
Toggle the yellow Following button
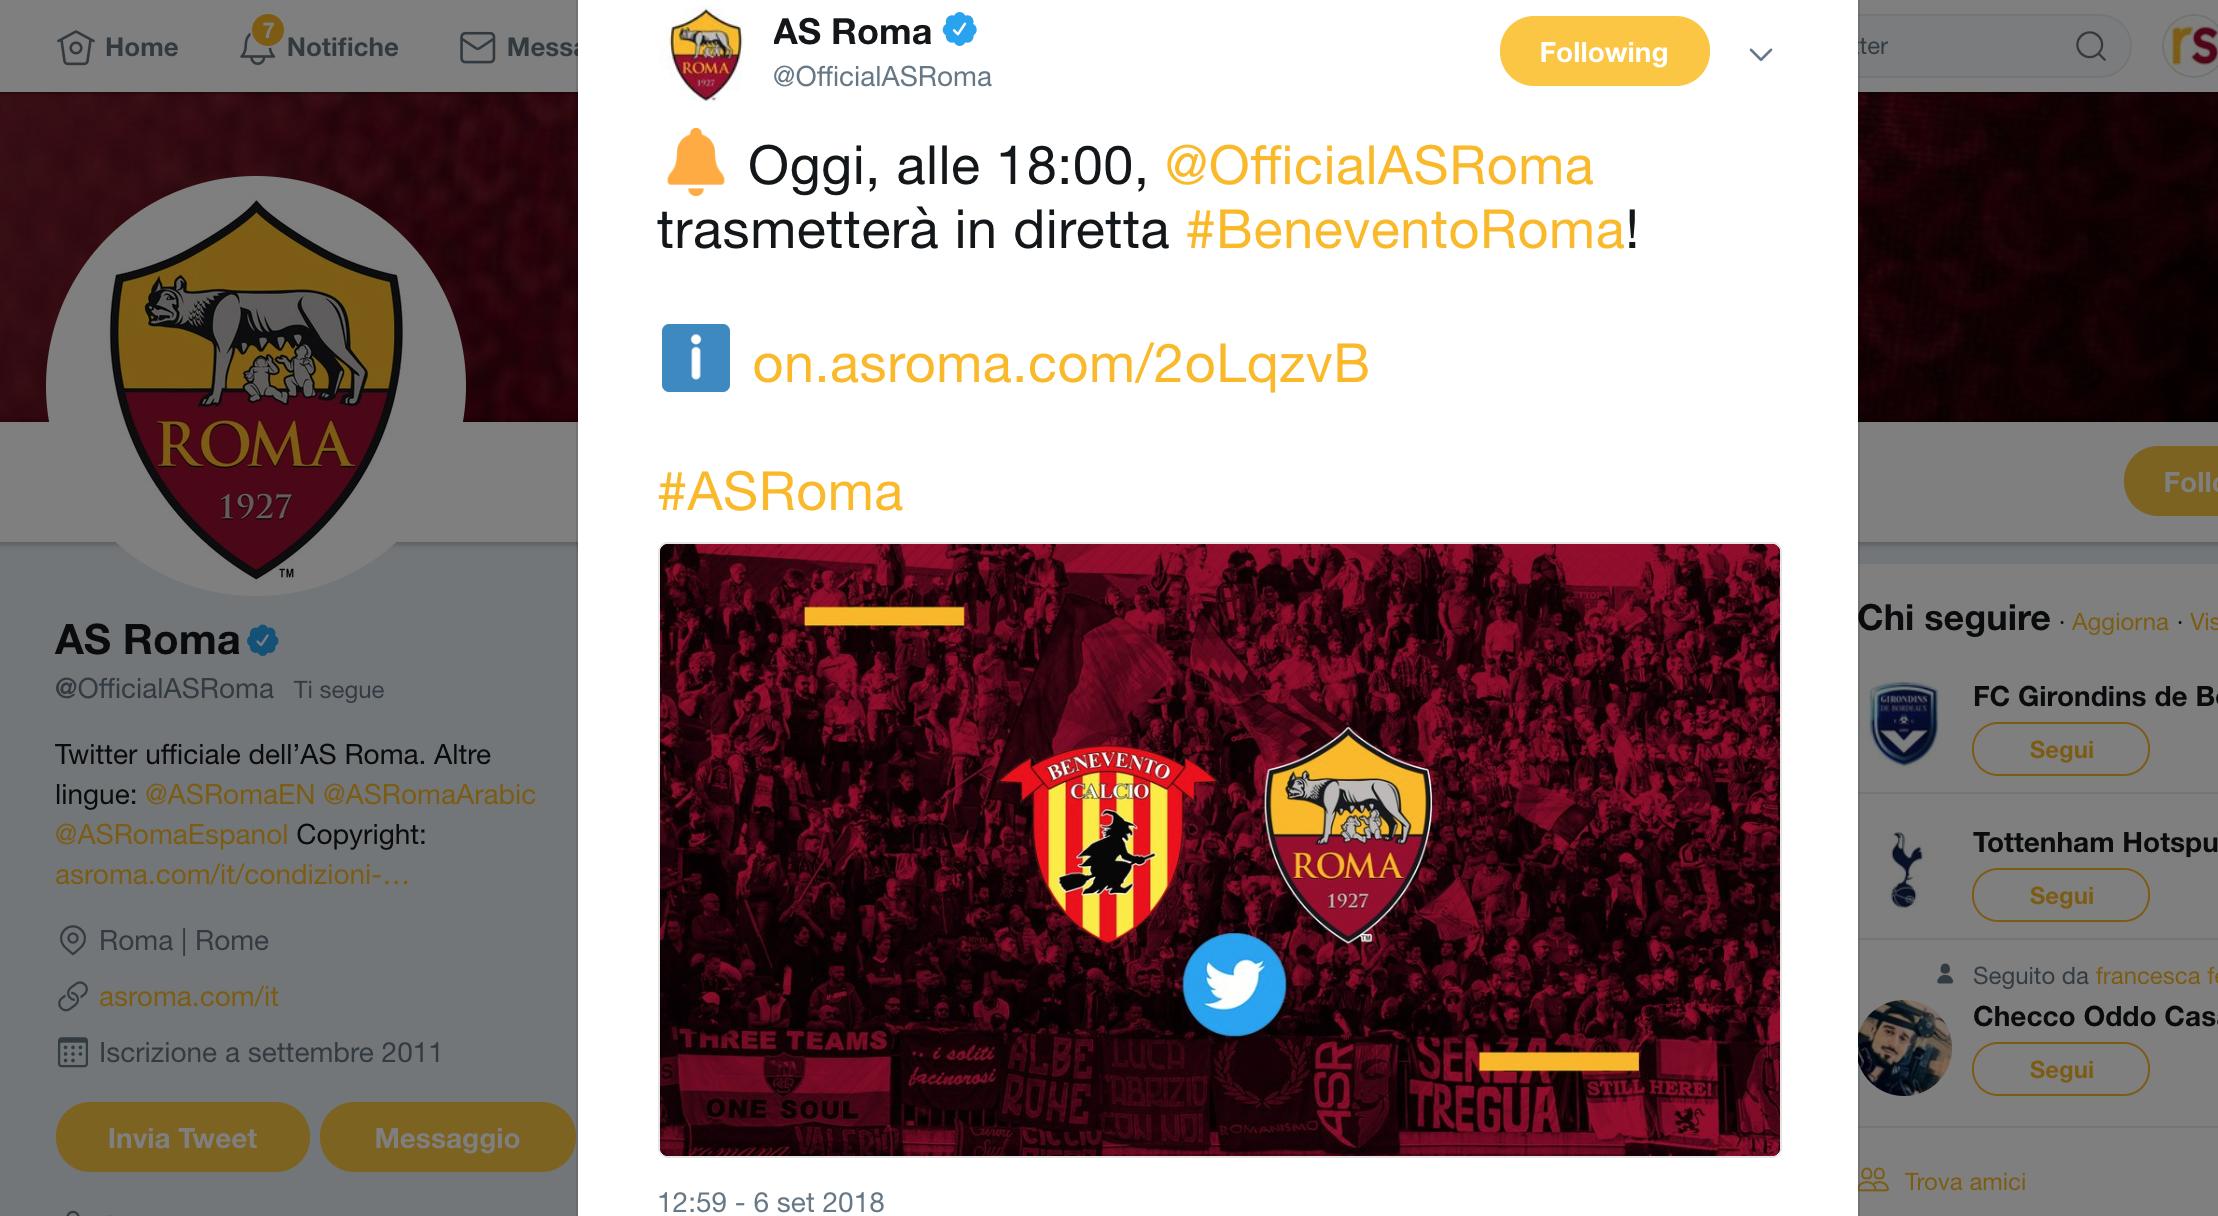[1604, 51]
